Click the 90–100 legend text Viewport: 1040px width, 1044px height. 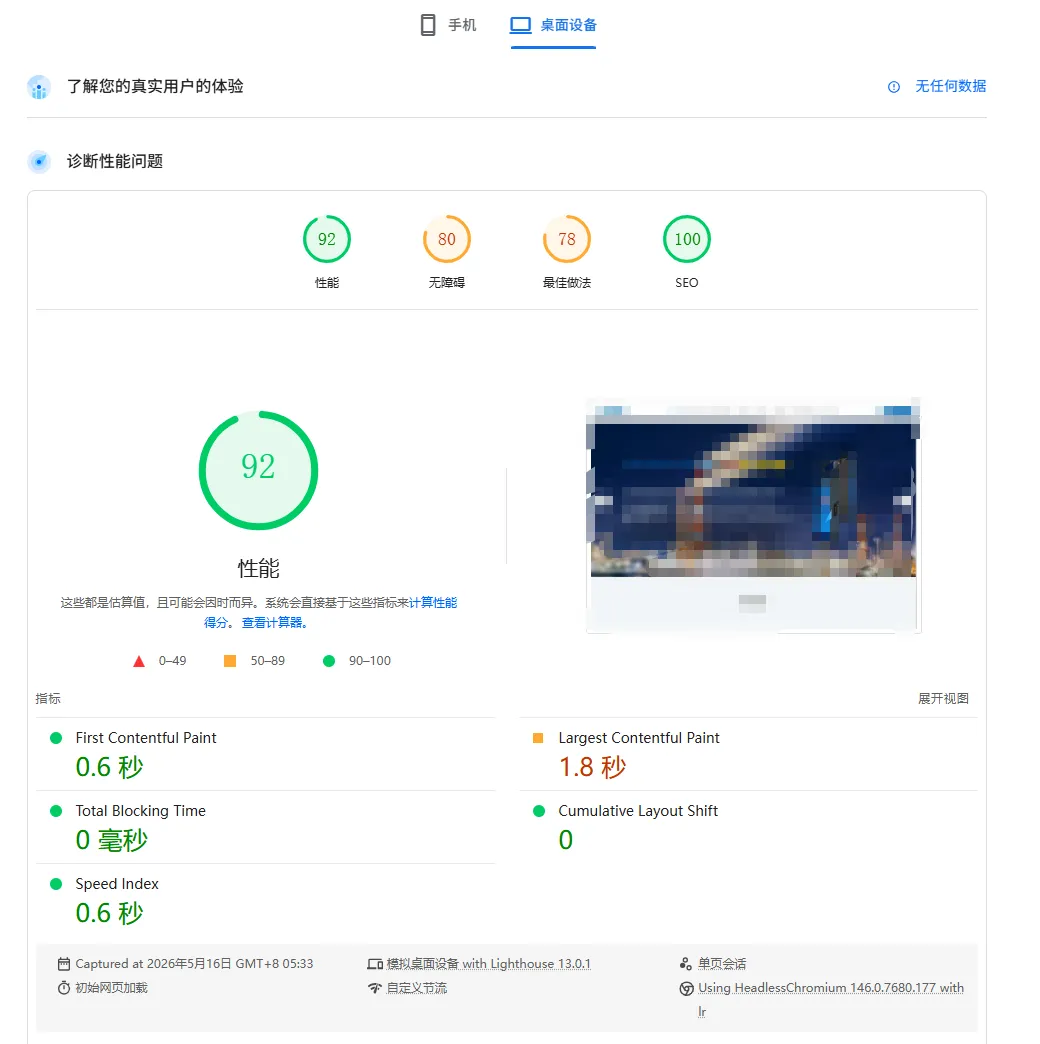pos(370,661)
